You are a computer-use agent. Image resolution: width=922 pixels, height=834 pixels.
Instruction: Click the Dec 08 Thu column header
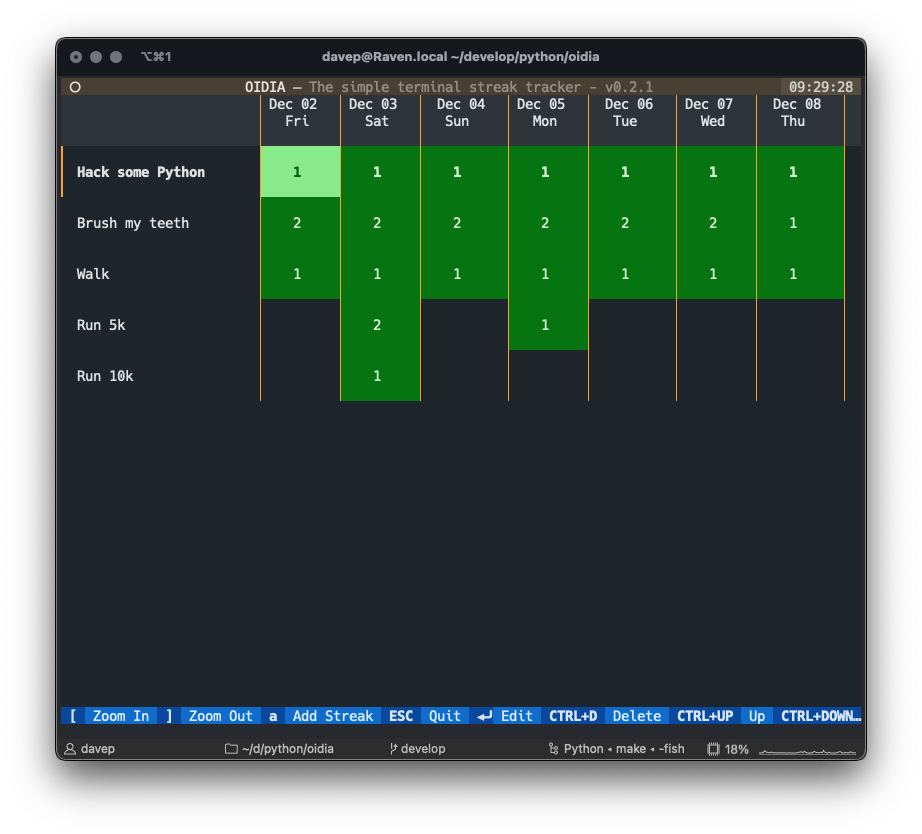796,112
